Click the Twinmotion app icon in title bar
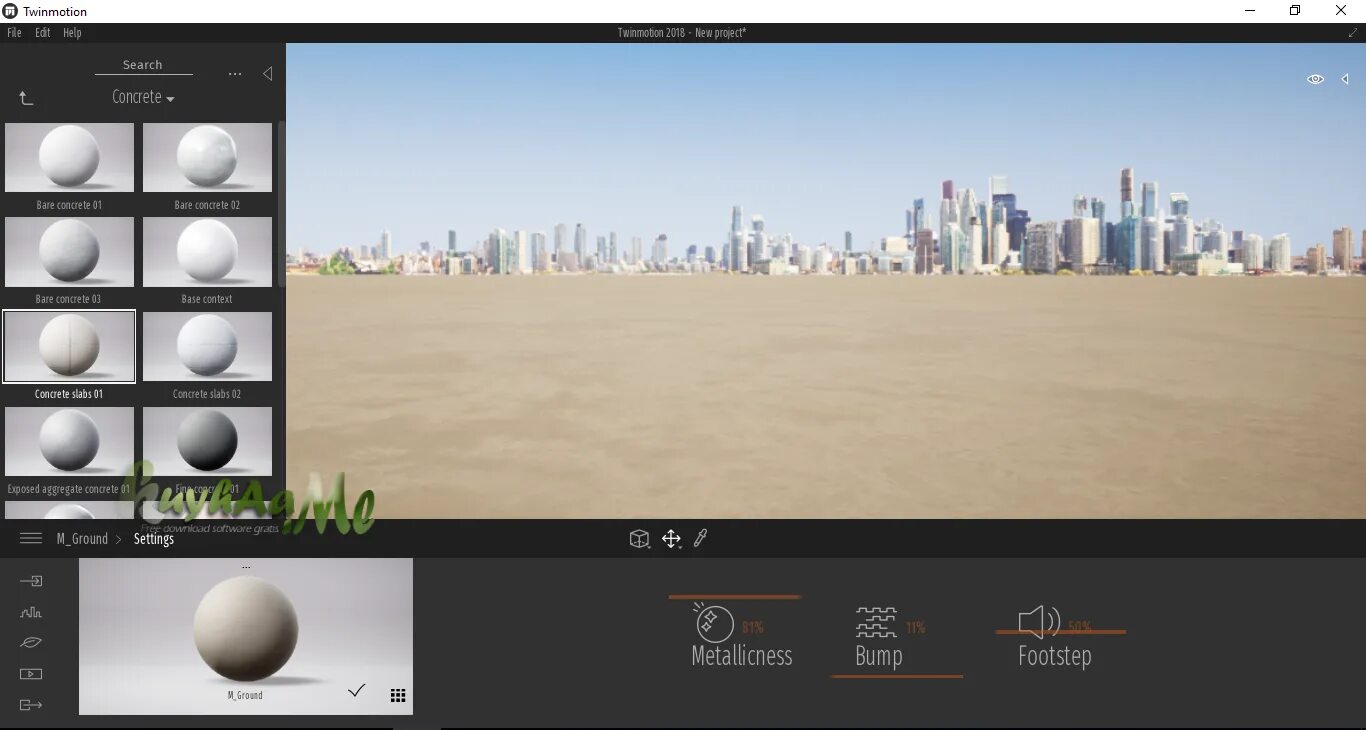 [x=11, y=11]
